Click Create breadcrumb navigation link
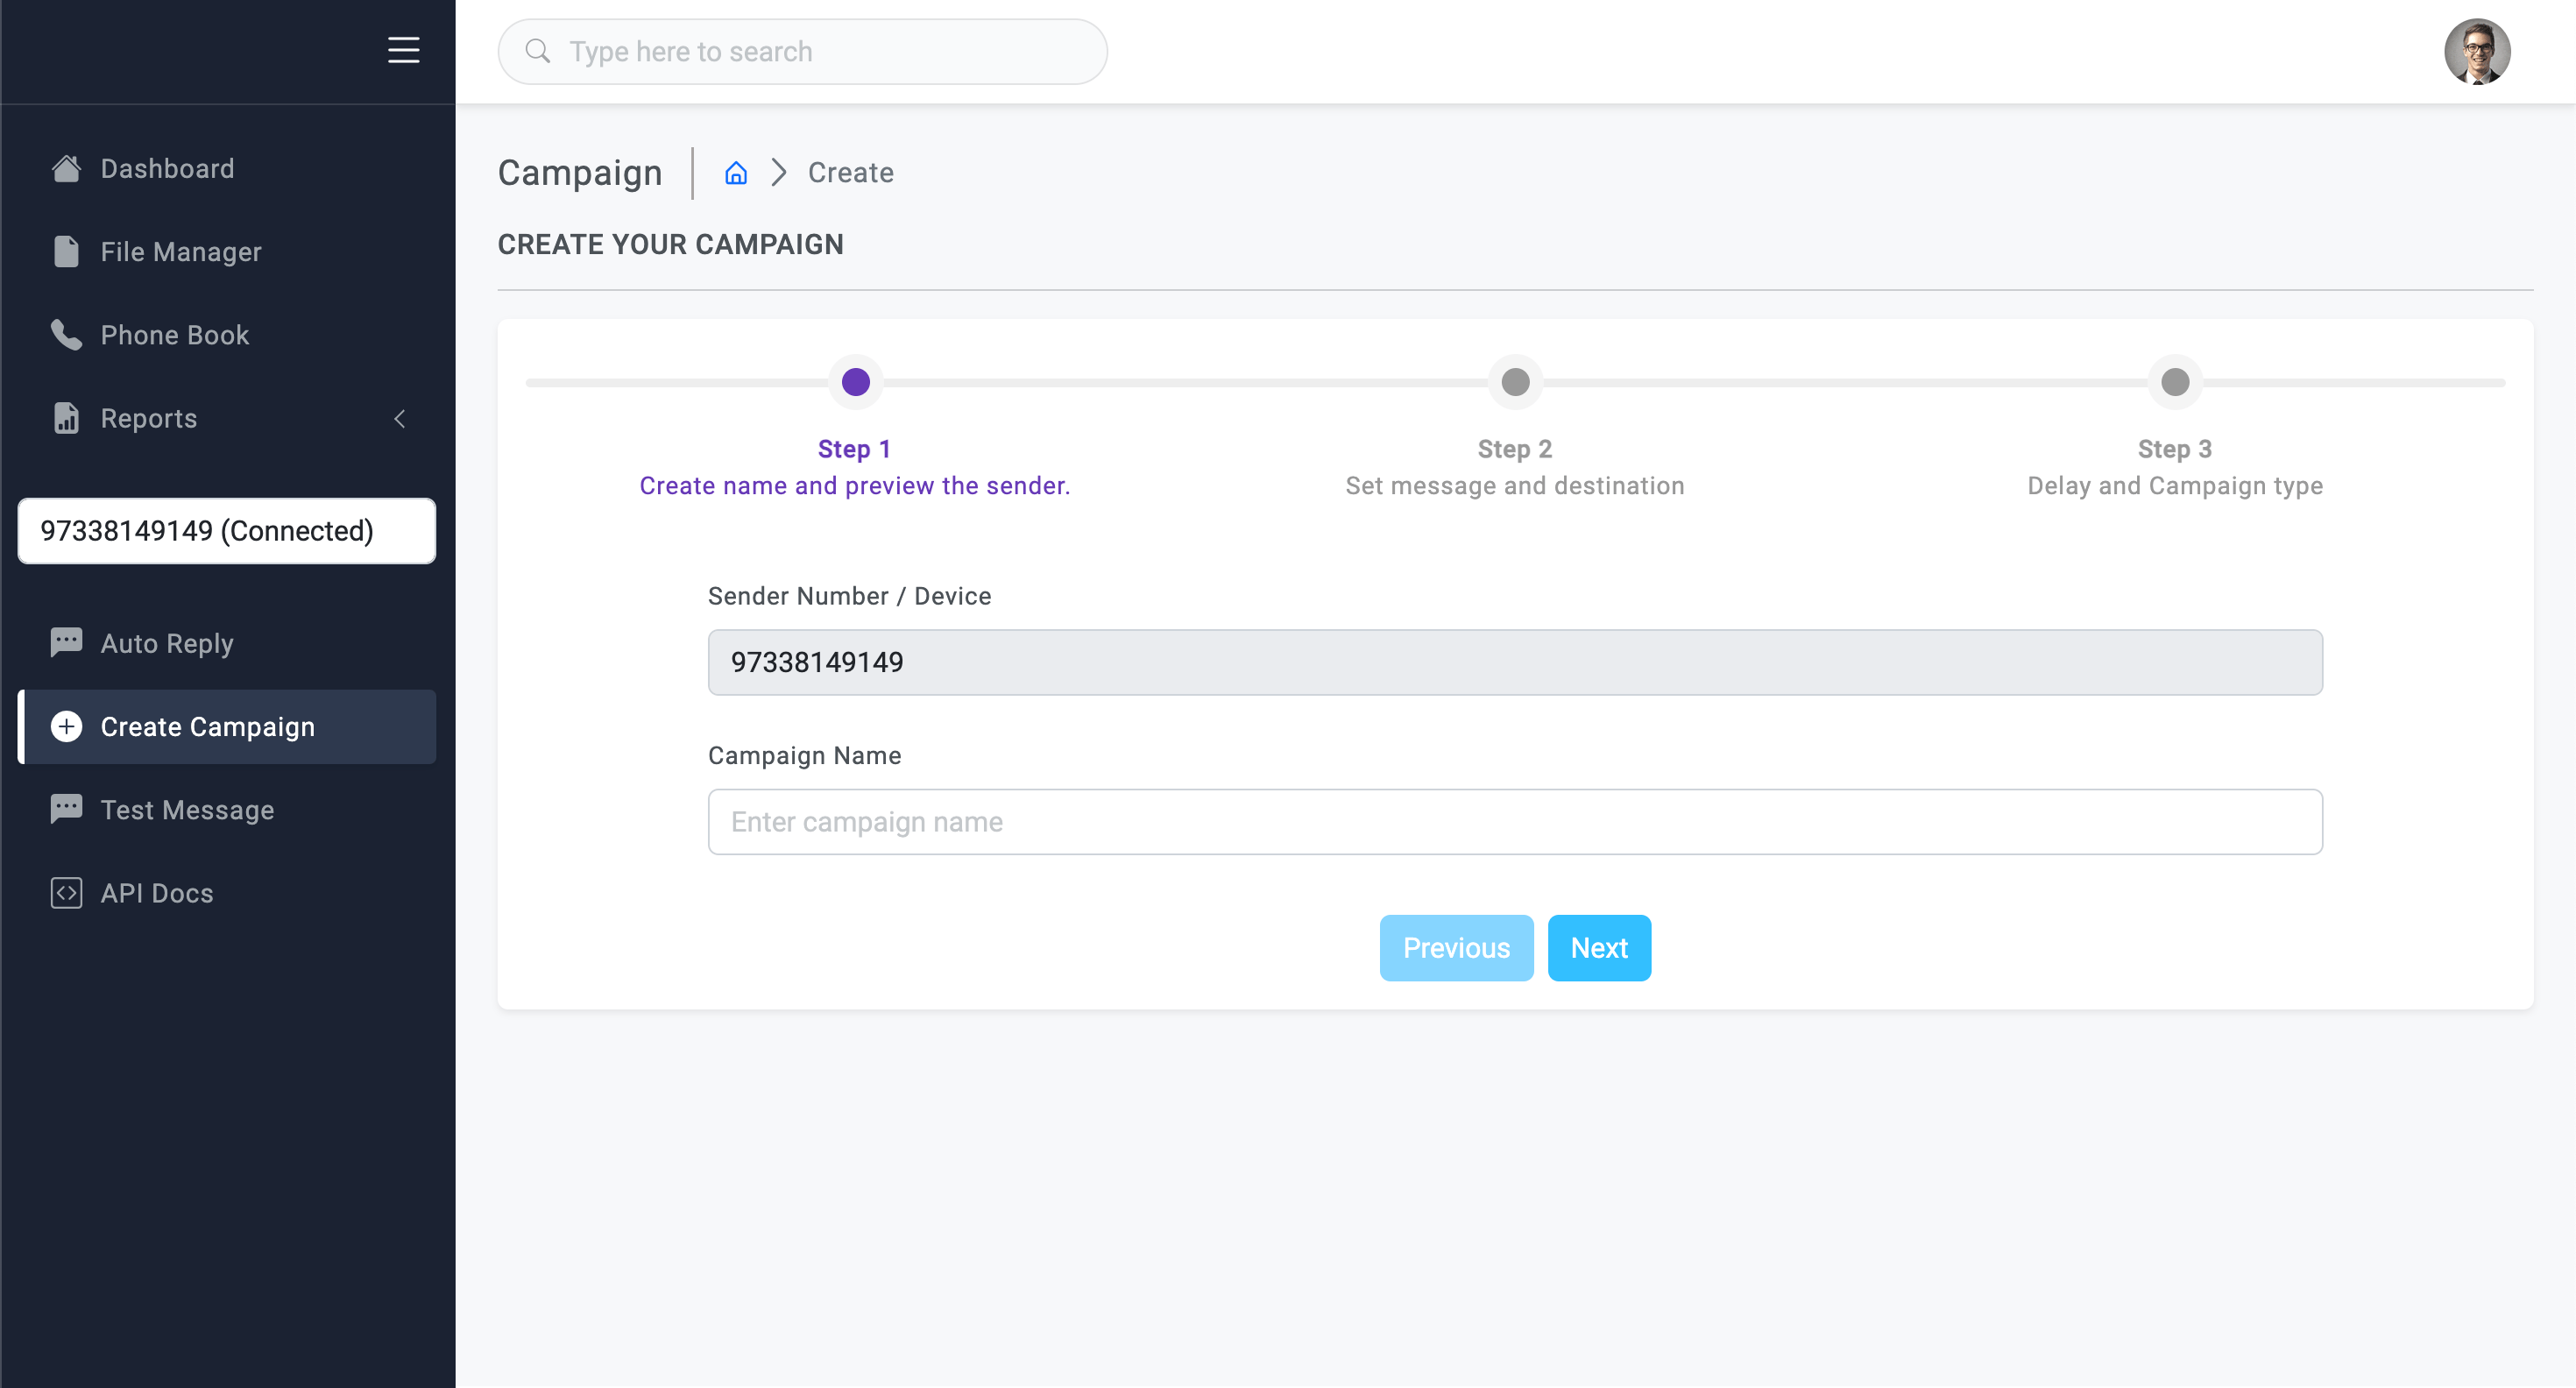The height and width of the screenshot is (1388, 2576). [851, 173]
